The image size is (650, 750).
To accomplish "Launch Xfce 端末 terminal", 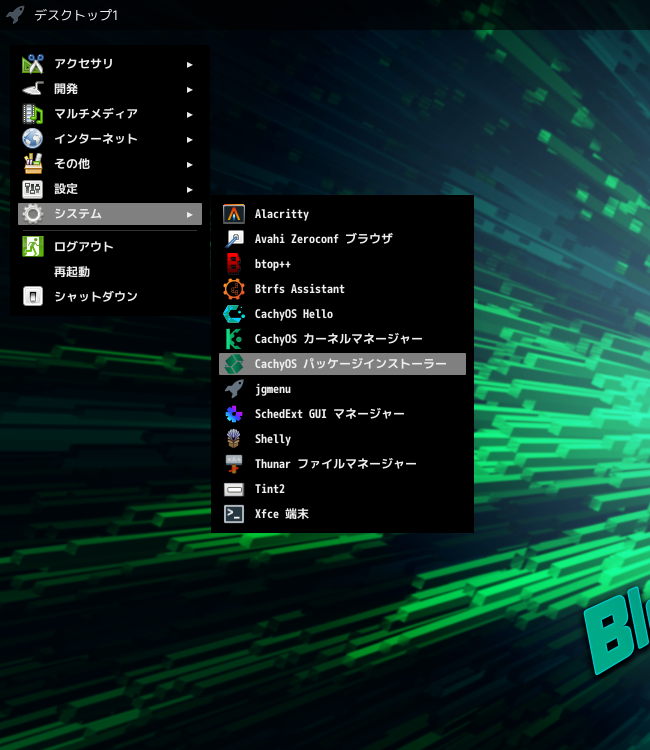I will [342, 514].
